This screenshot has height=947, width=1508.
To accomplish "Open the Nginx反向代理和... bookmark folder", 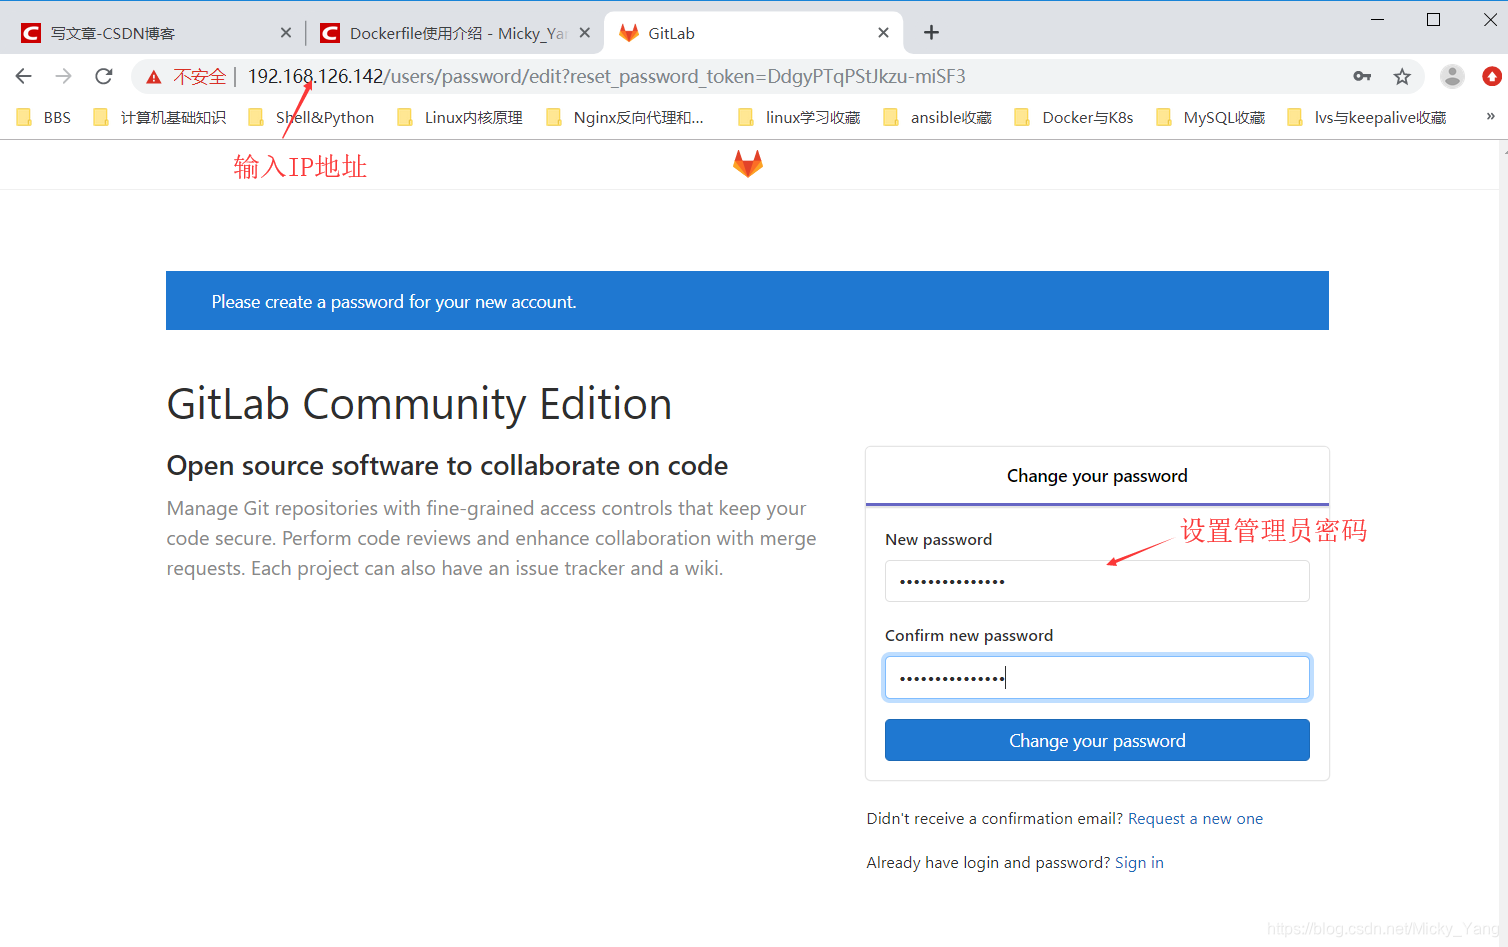I will [625, 117].
